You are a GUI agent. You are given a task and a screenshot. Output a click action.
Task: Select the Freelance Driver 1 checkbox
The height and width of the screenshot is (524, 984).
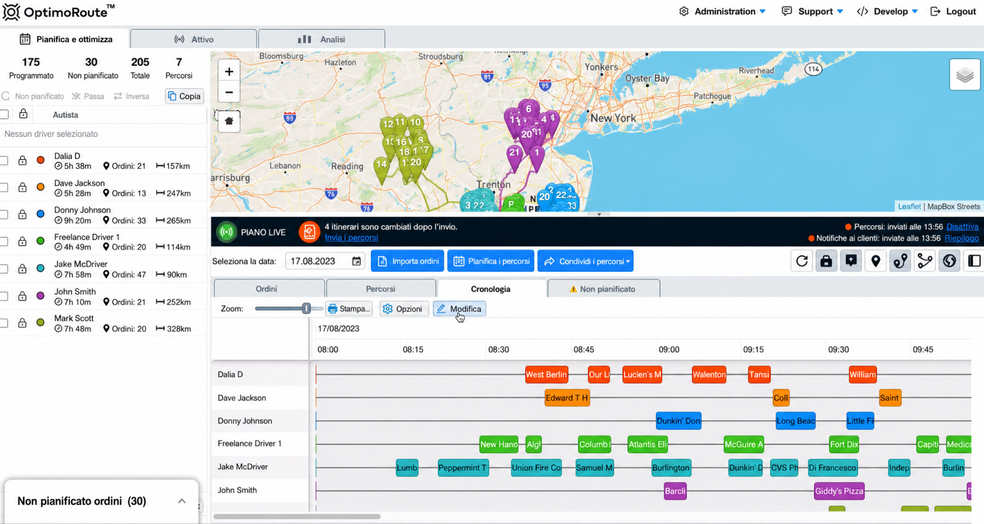(4, 242)
